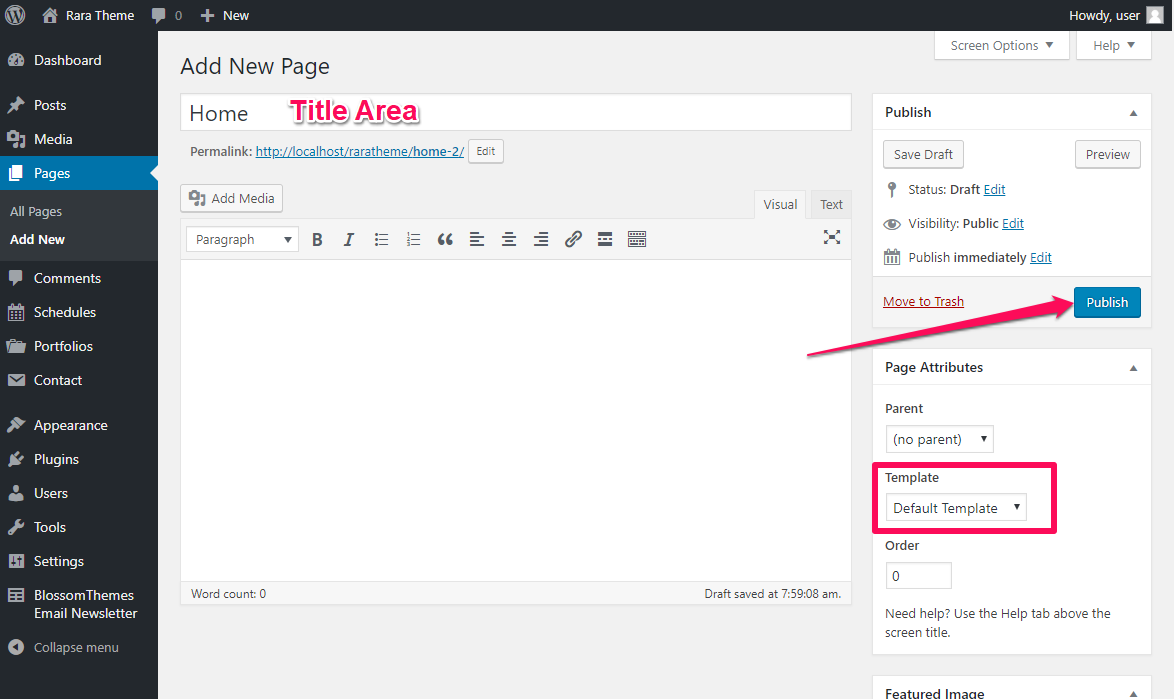Apply Italic formatting icon

pyautogui.click(x=349, y=239)
